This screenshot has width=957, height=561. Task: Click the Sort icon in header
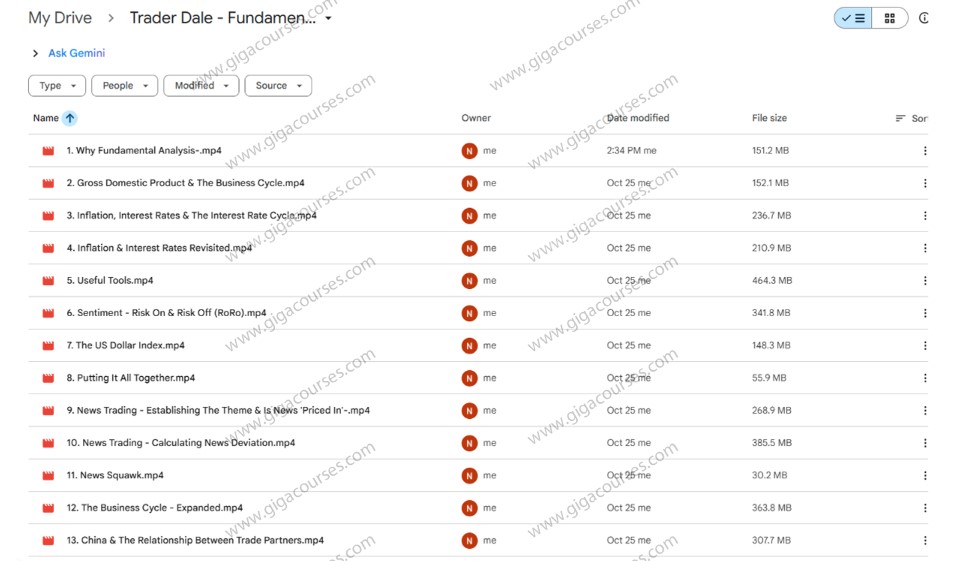901,118
